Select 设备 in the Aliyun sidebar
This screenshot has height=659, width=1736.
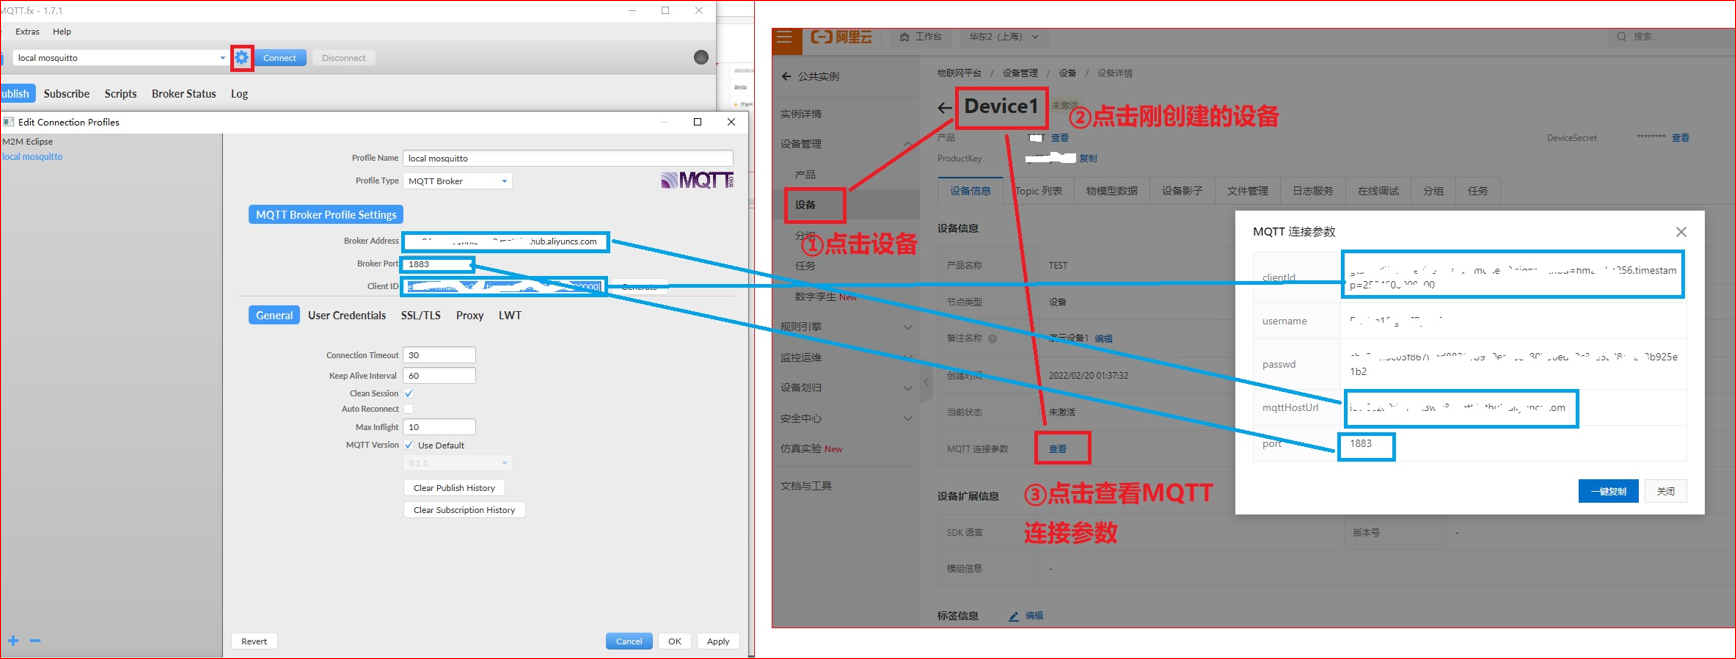pos(806,205)
